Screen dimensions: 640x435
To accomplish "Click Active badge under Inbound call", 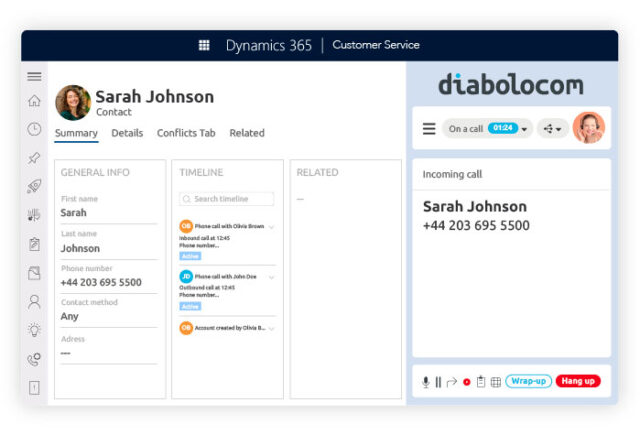I will point(190,256).
